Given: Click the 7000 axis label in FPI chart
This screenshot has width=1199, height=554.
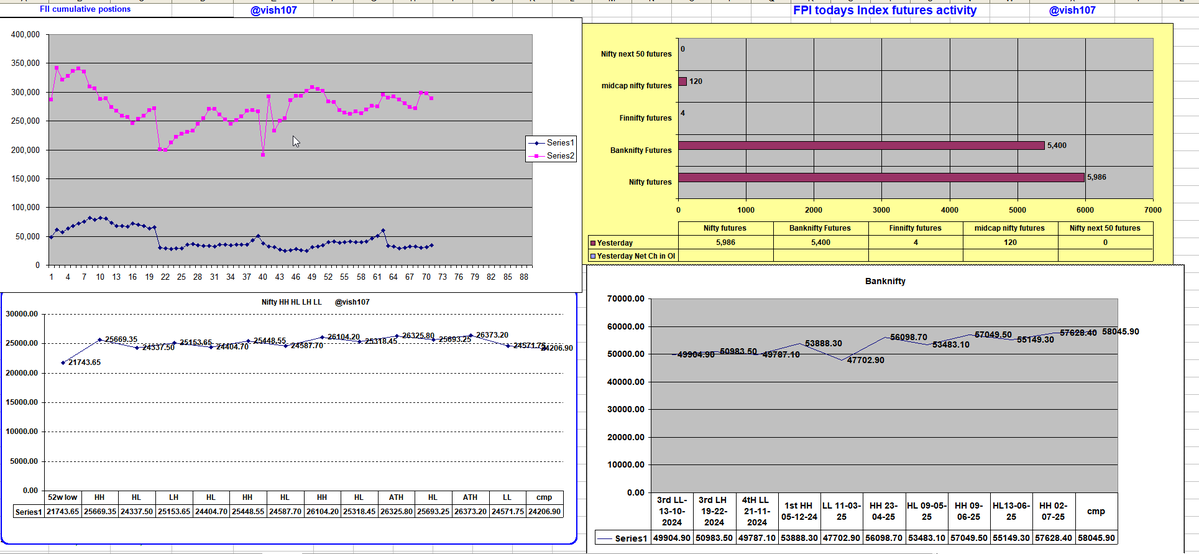Looking at the screenshot, I should pos(1152,210).
